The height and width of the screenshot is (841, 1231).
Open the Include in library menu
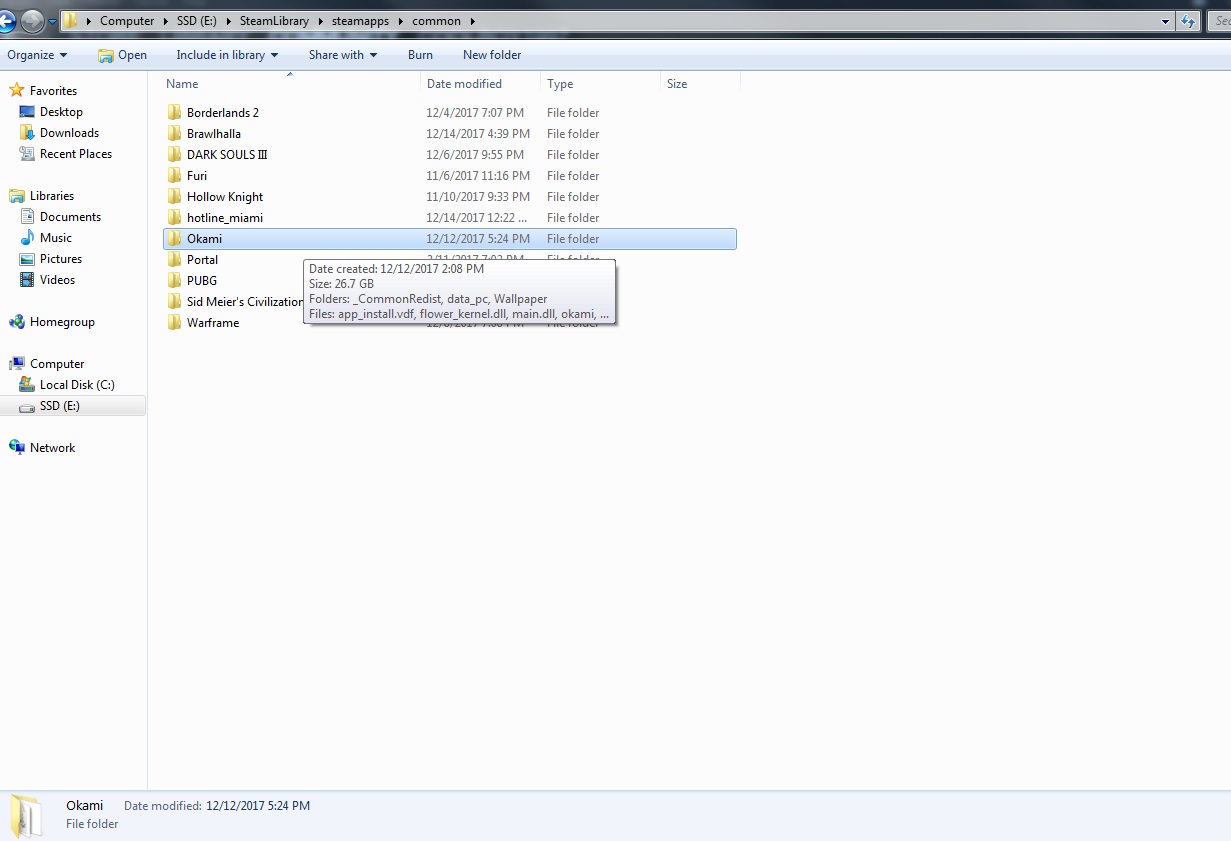[x=227, y=55]
